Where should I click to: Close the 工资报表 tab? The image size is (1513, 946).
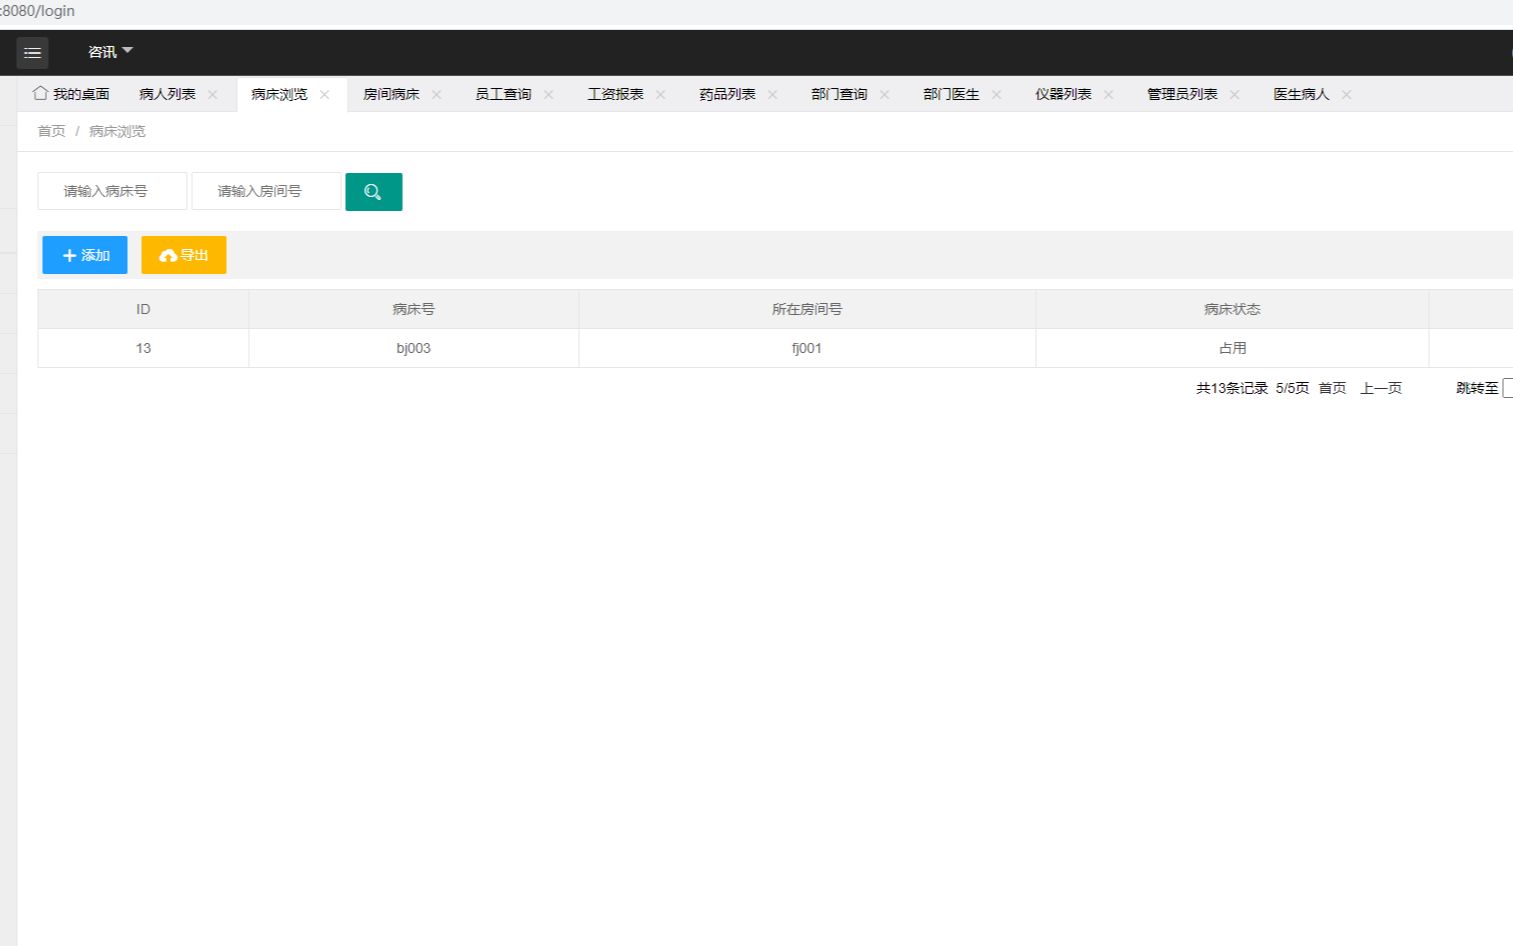pyautogui.click(x=661, y=95)
